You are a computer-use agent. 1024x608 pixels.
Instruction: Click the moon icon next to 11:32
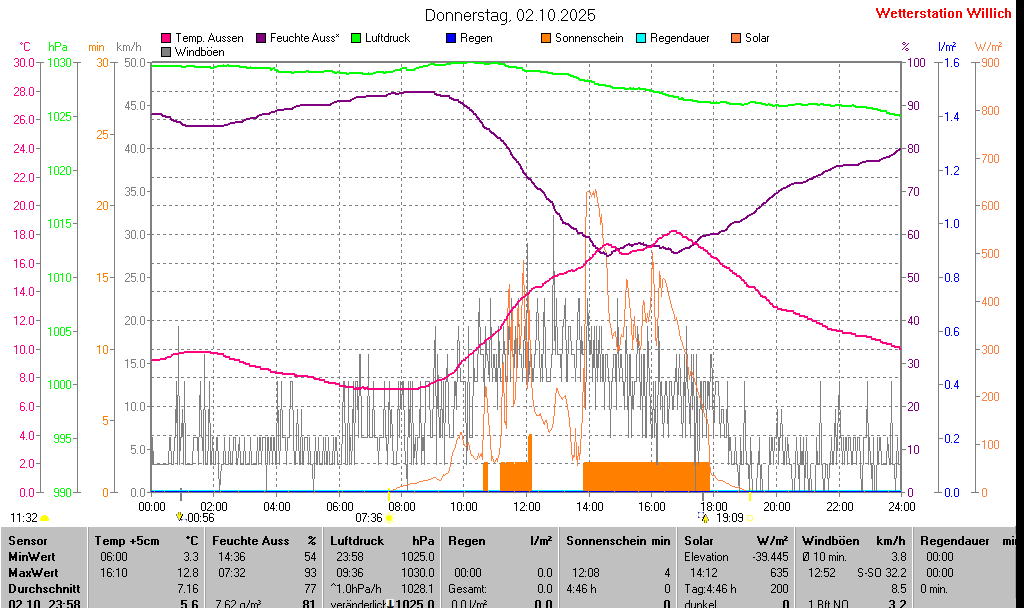(x=45, y=518)
